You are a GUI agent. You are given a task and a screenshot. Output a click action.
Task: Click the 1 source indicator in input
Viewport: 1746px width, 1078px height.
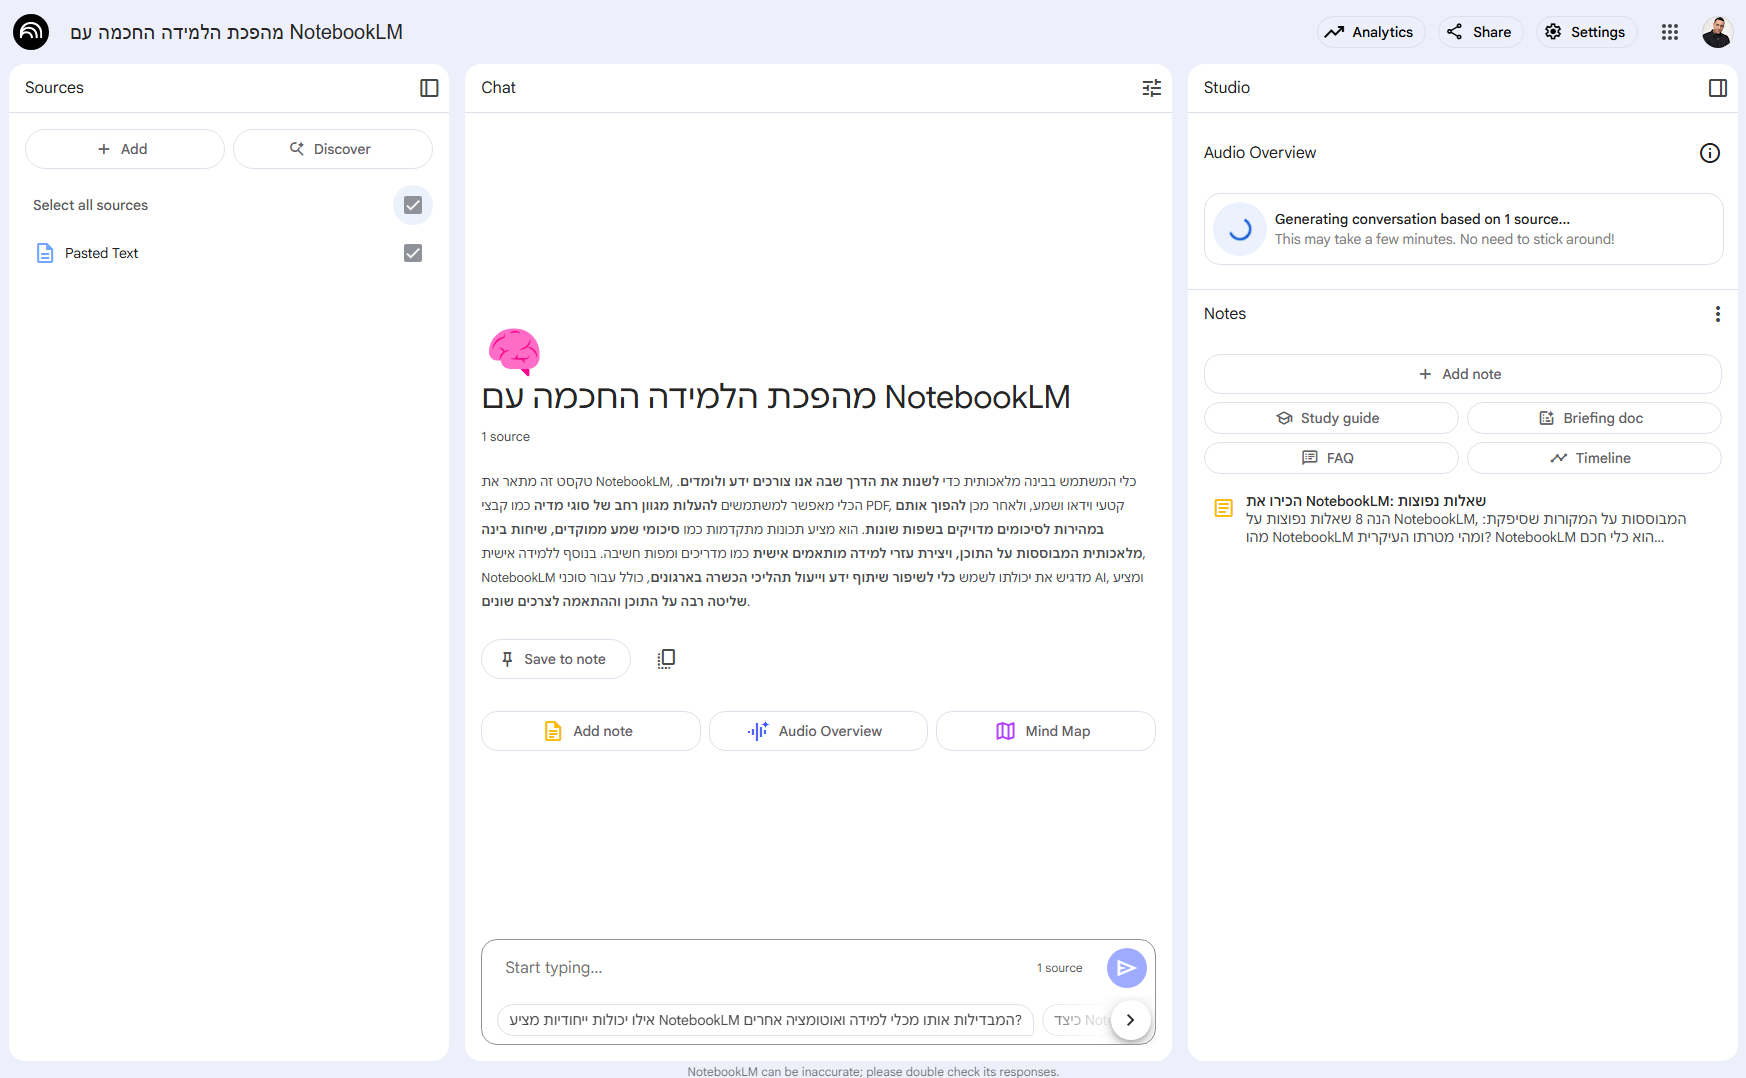(x=1059, y=968)
